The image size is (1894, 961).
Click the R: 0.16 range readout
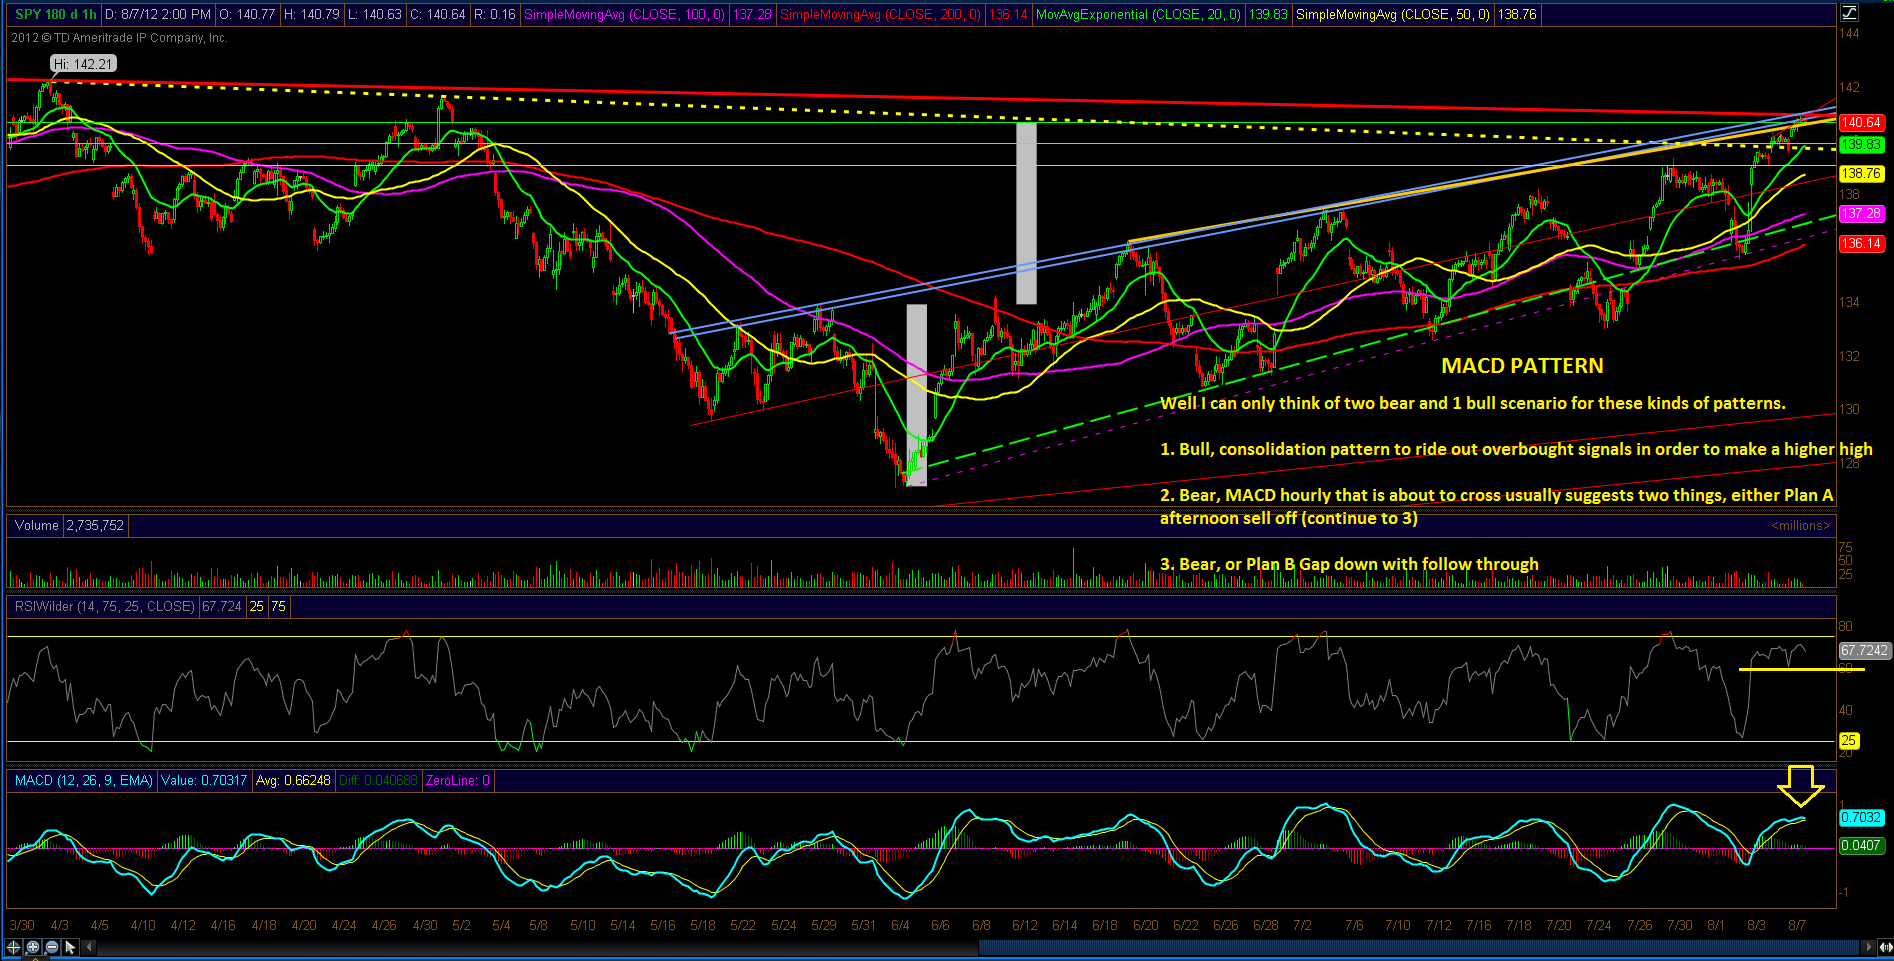pyautogui.click(x=494, y=14)
